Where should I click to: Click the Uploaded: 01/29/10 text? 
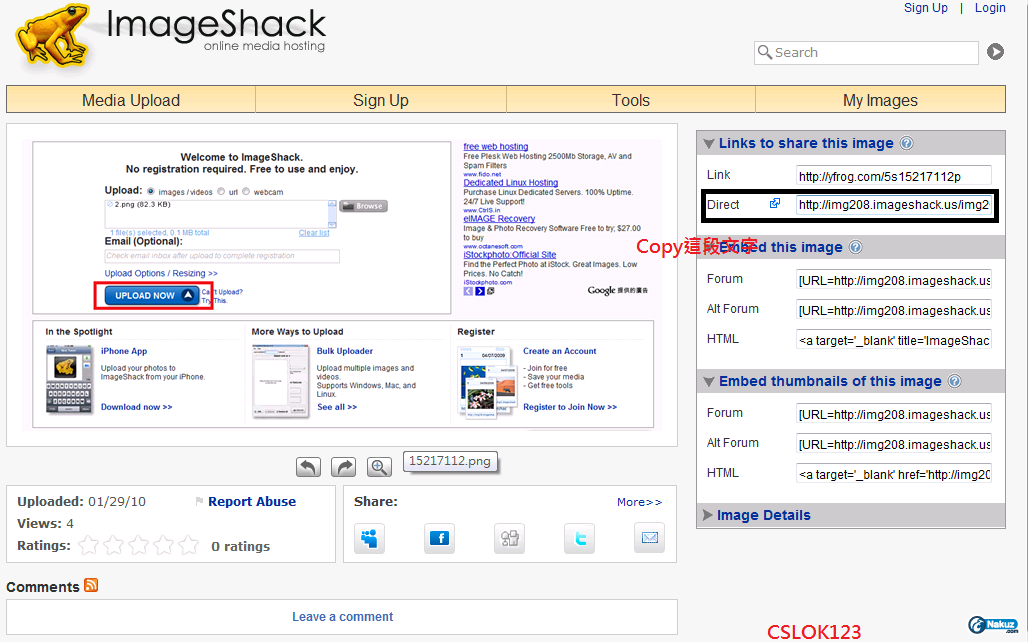pos(81,502)
